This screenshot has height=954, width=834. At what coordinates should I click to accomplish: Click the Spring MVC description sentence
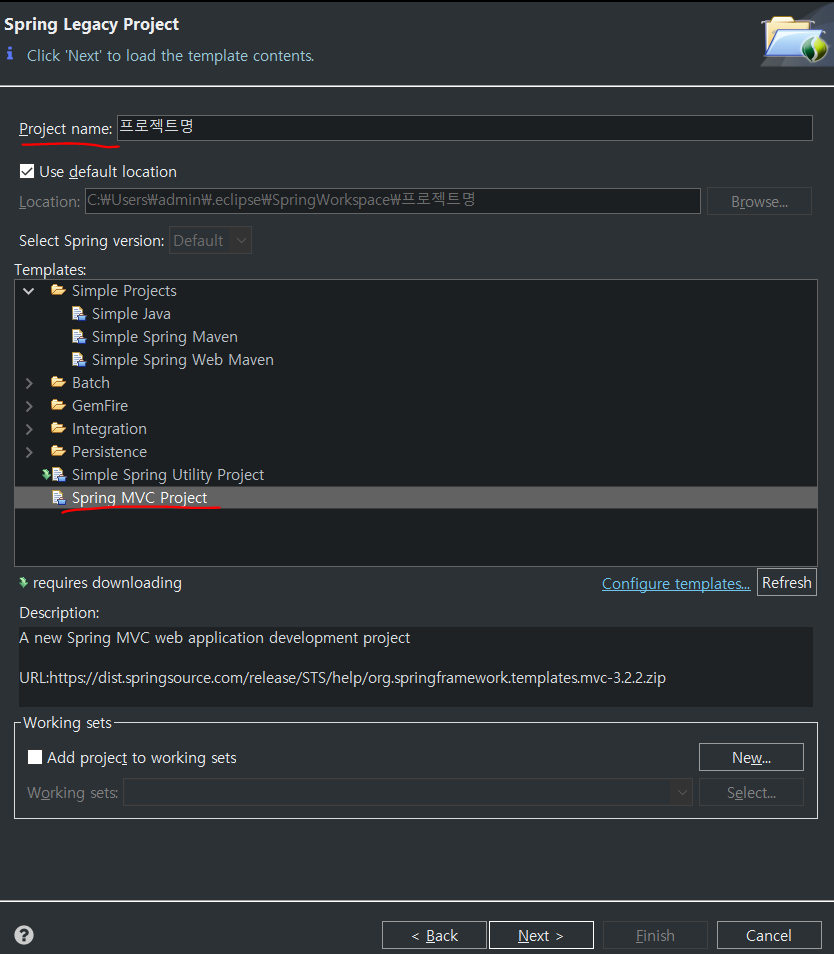[215, 638]
